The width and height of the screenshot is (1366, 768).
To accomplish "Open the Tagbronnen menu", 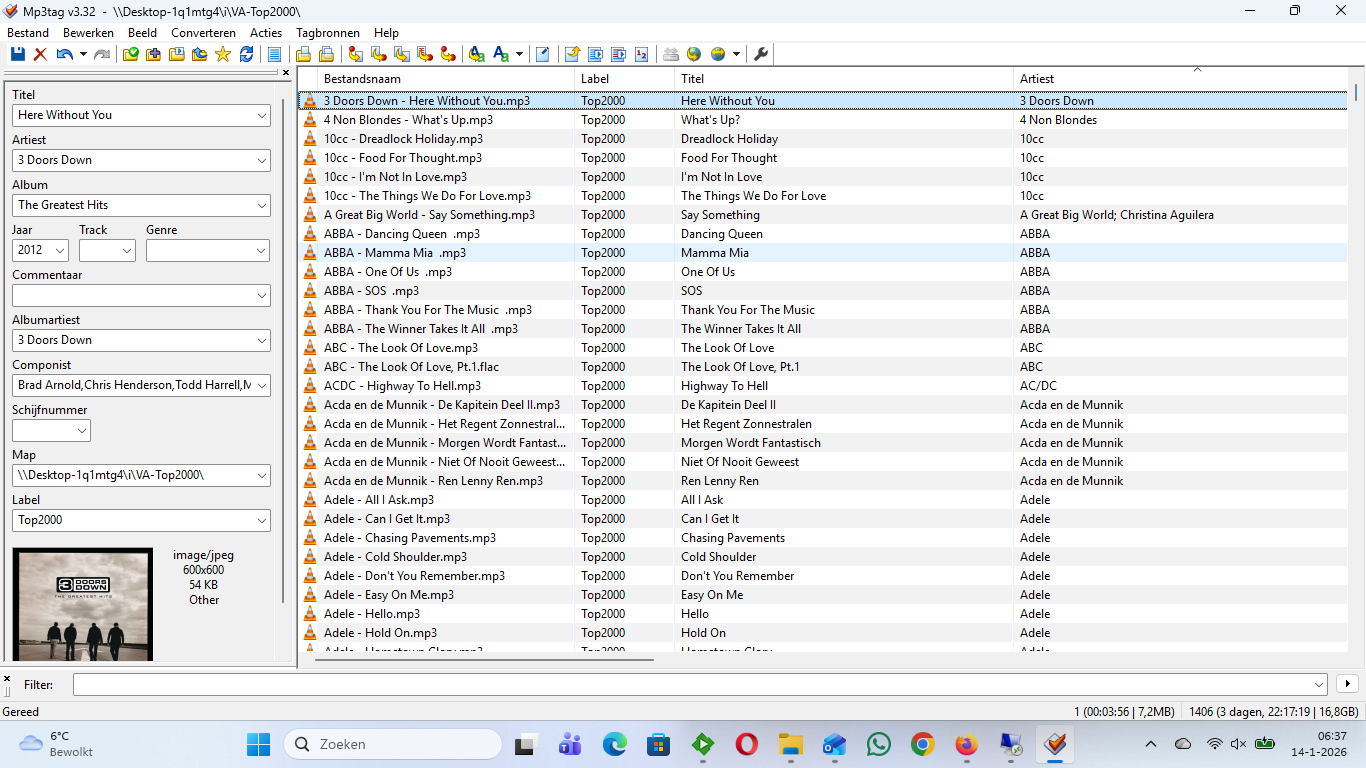I will pos(328,33).
